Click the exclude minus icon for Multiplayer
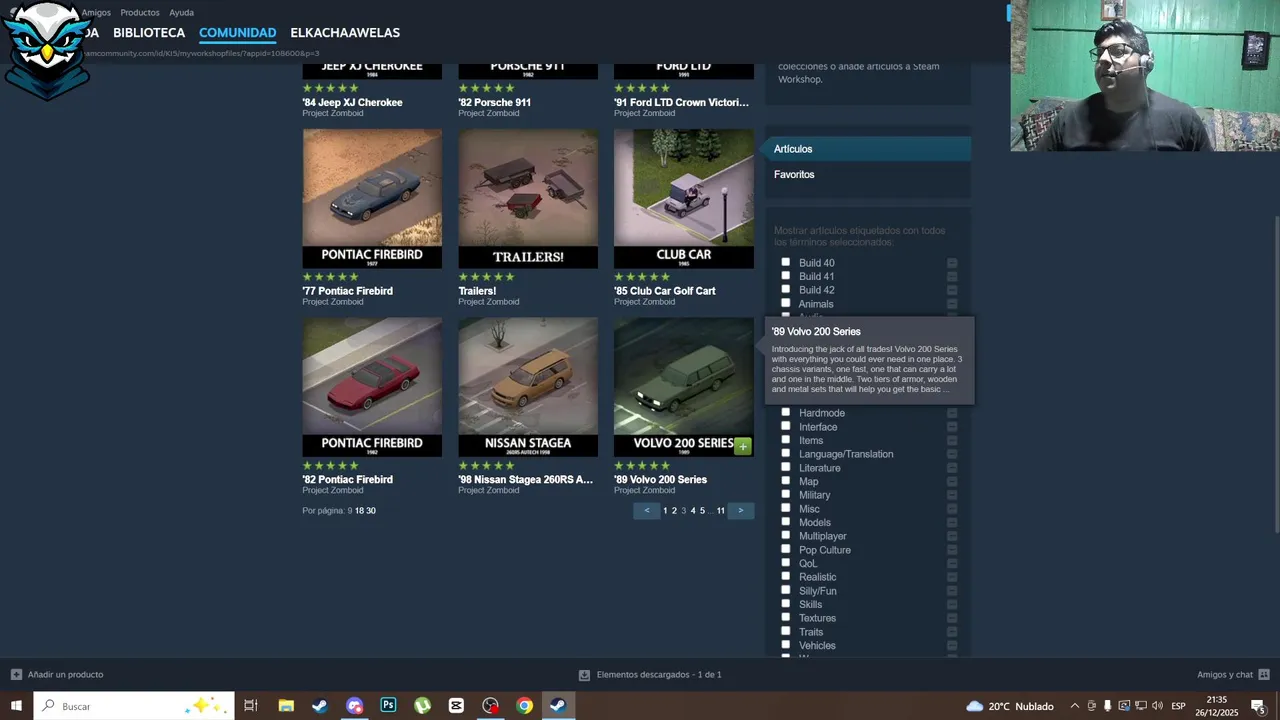The image size is (1280, 720). point(952,536)
